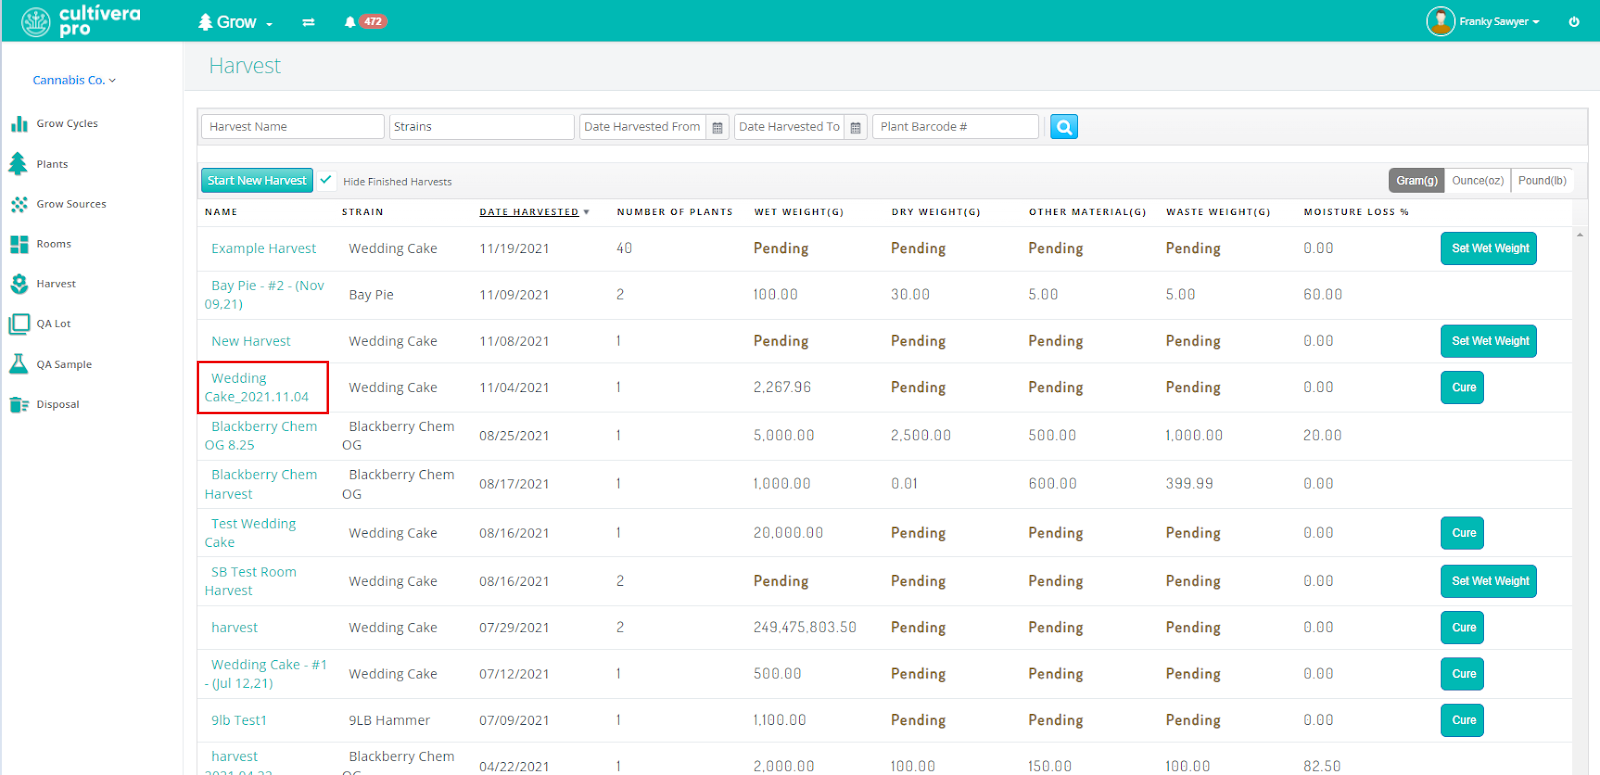The width and height of the screenshot is (1600, 775).
Task: Select date cell 08/25/2021
Action: pyautogui.click(x=514, y=436)
